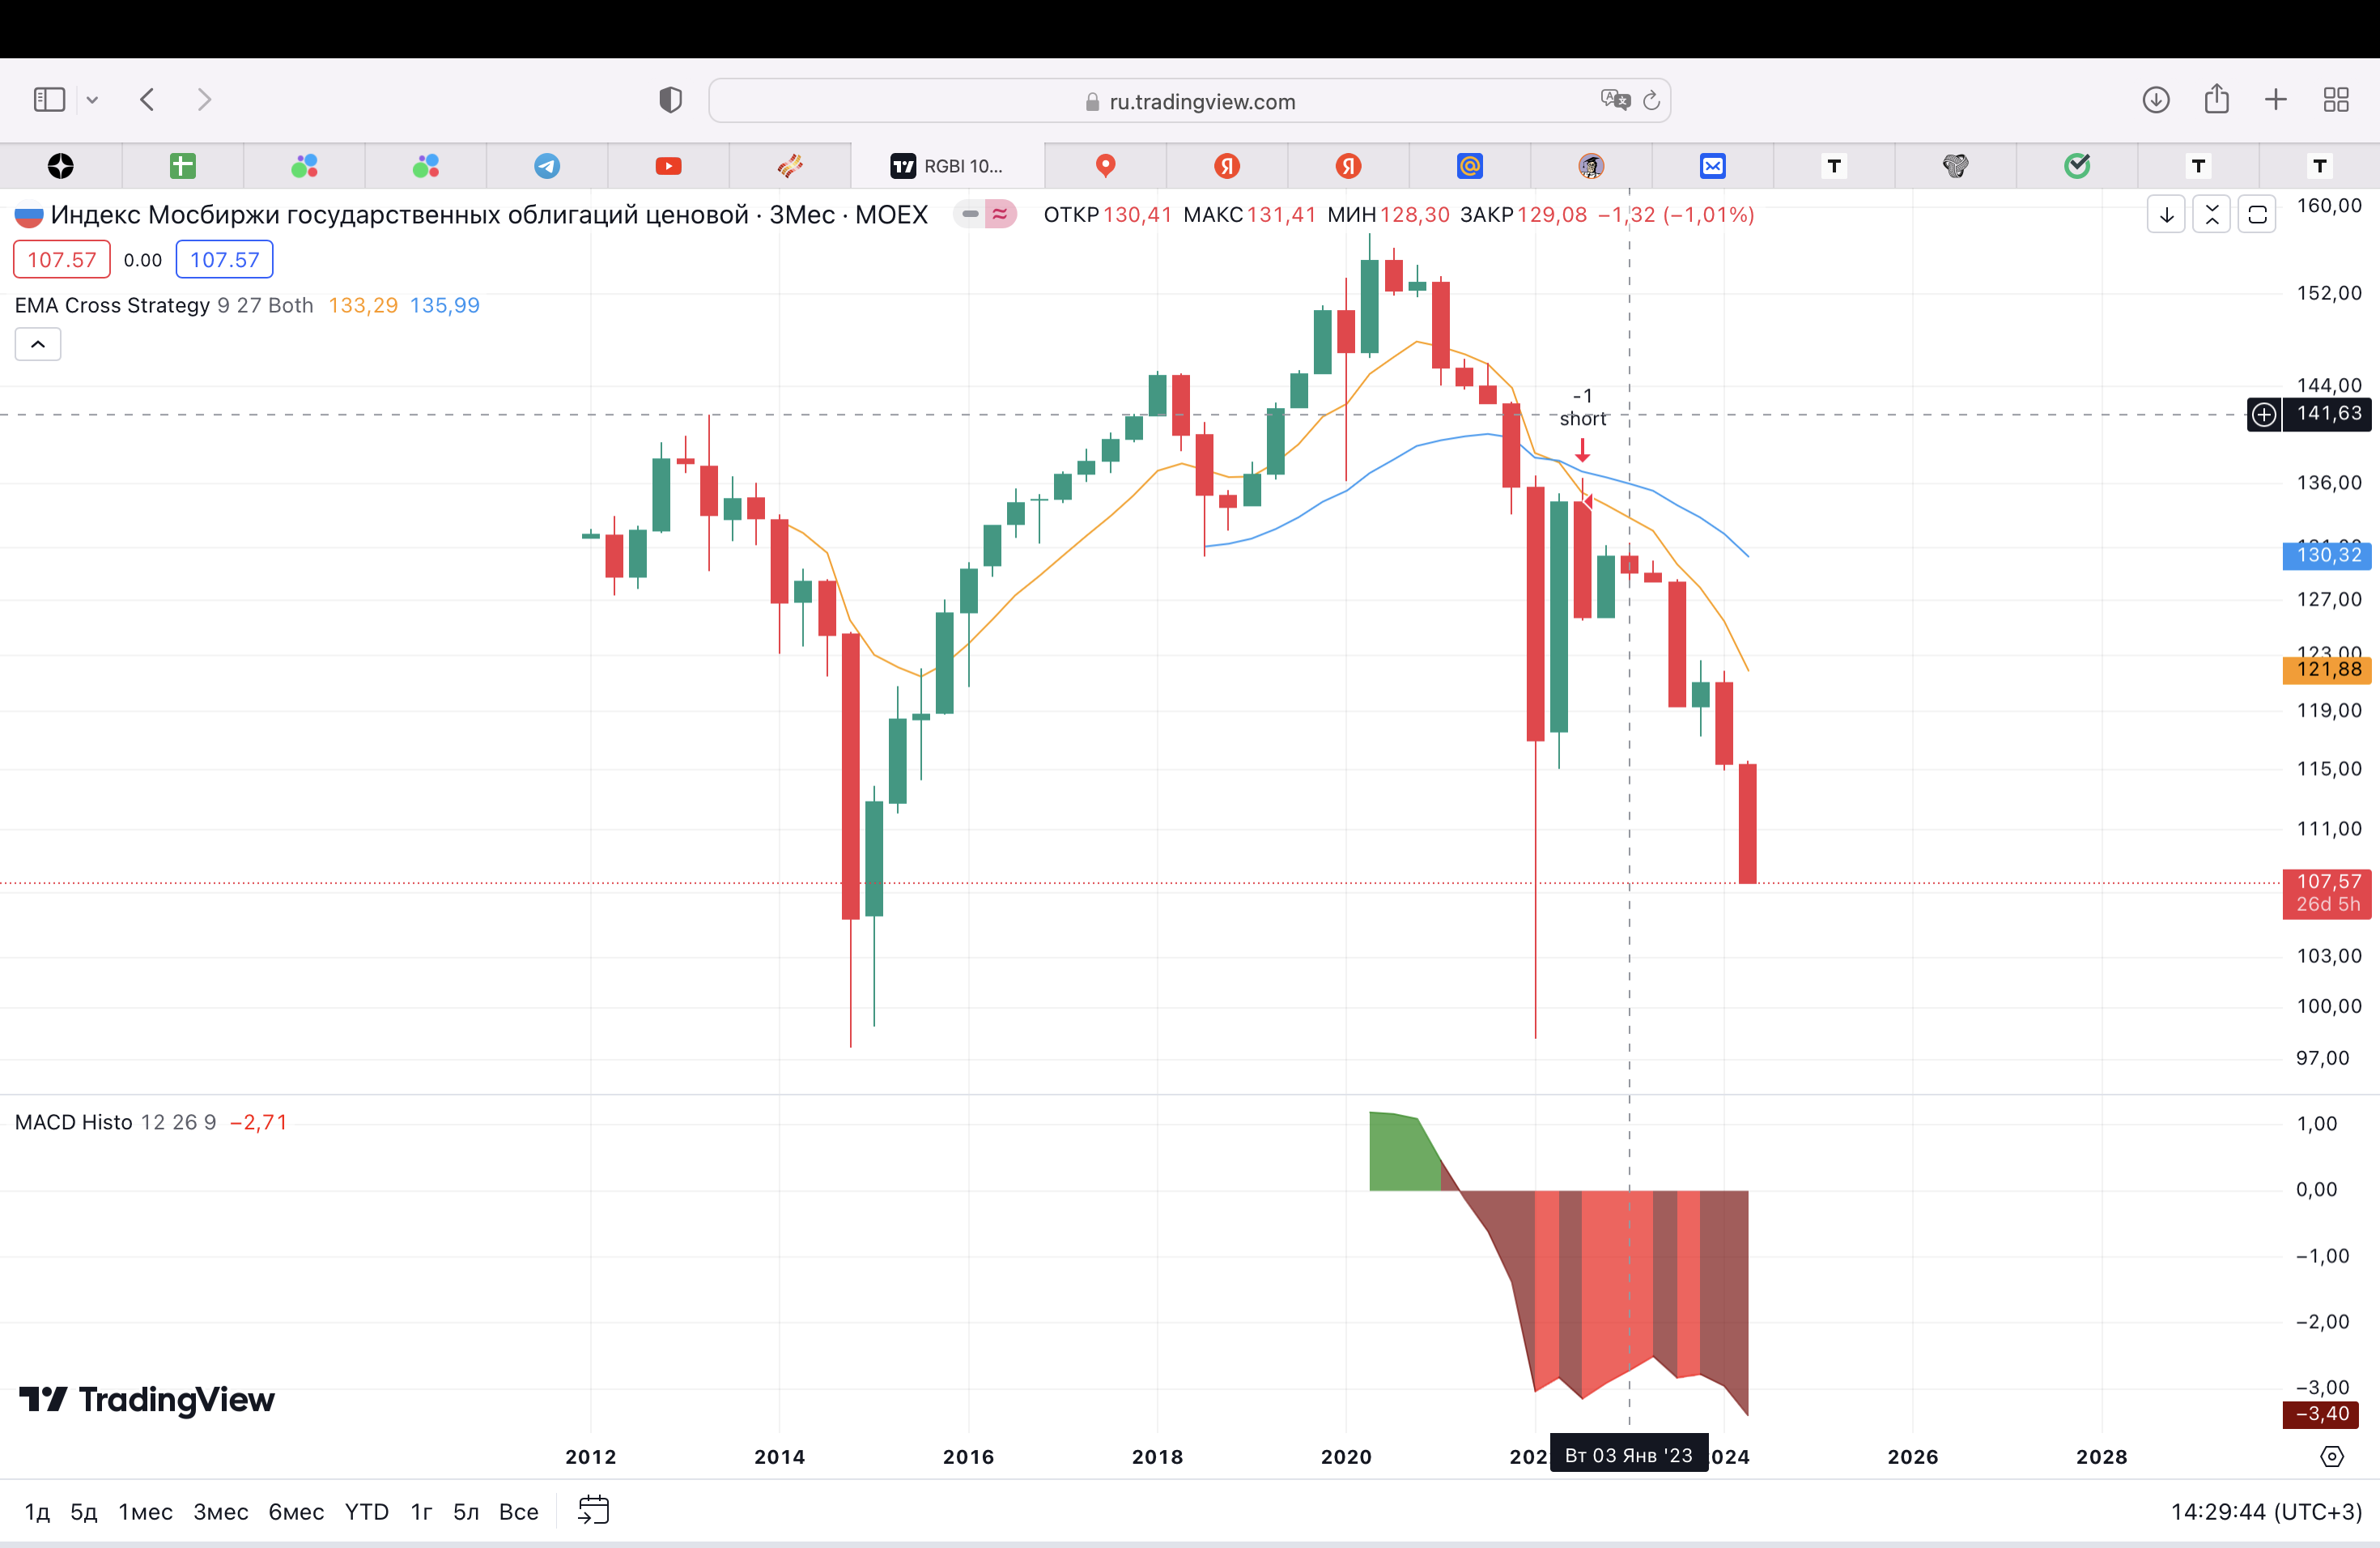Click the Safari sidebar toggle icon
The height and width of the screenshot is (1548, 2380).
pyautogui.click(x=49, y=100)
